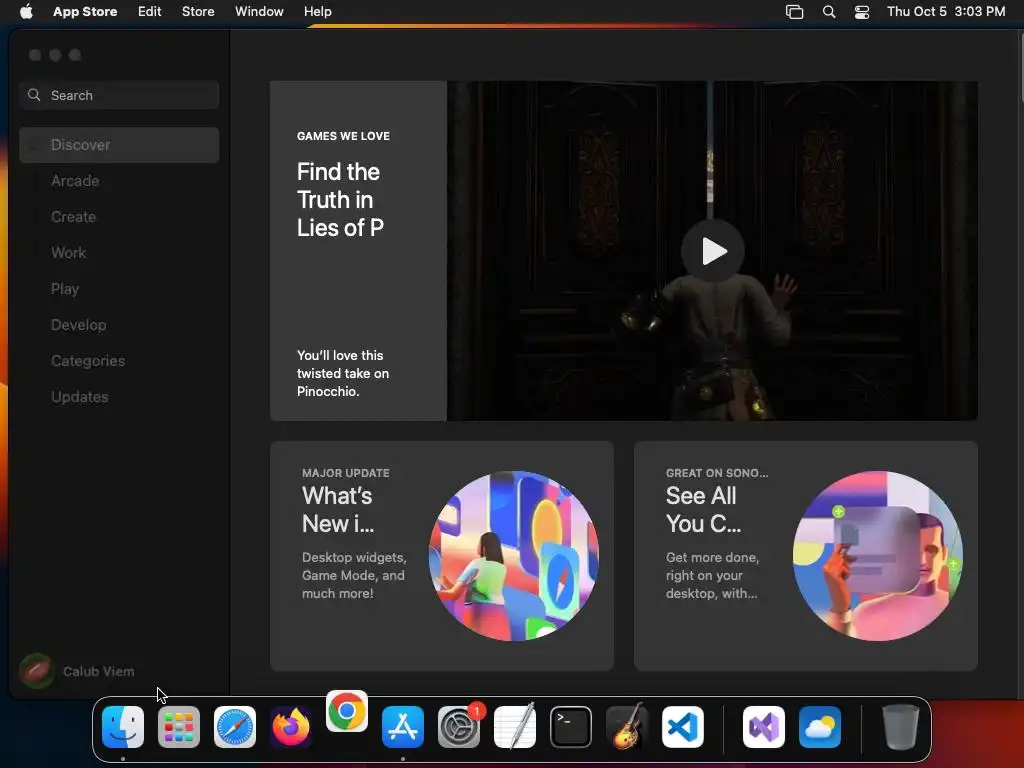Open the Window menu
Image resolution: width=1024 pixels, height=768 pixels.
(x=259, y=12)
